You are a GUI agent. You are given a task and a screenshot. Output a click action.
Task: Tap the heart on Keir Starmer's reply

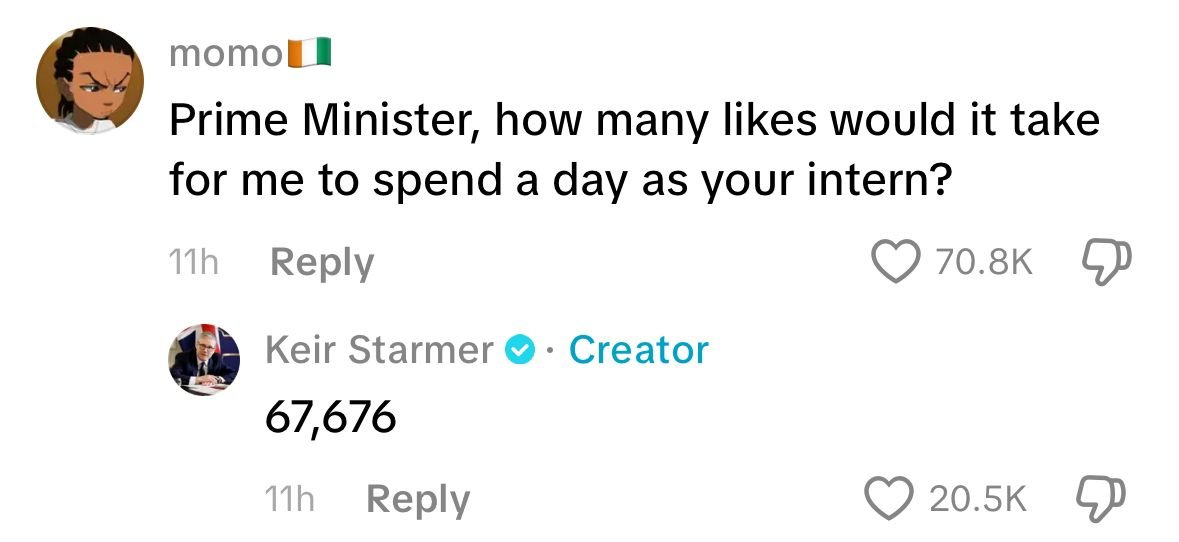[891, 499]
